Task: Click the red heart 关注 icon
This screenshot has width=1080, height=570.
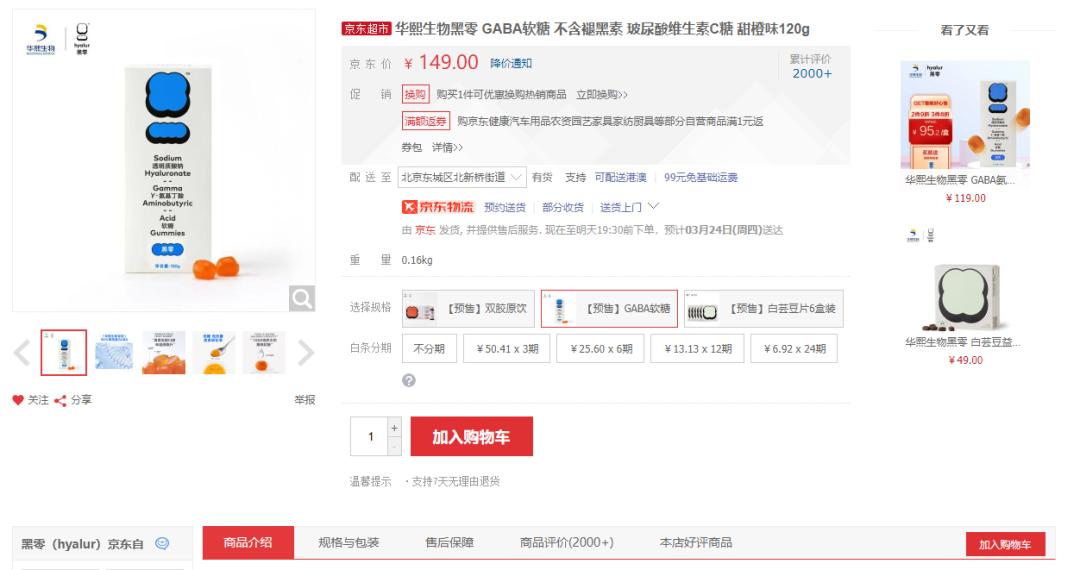Action: (18, 400)
